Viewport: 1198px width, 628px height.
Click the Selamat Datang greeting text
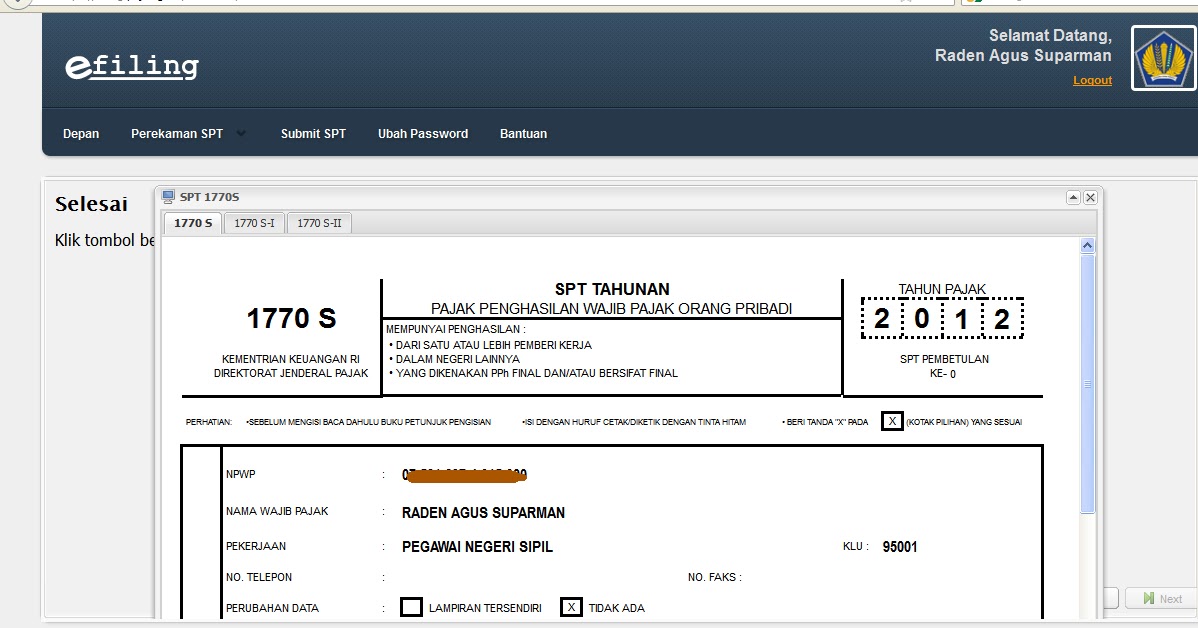pyautogui.click(x=1051, y=36)
